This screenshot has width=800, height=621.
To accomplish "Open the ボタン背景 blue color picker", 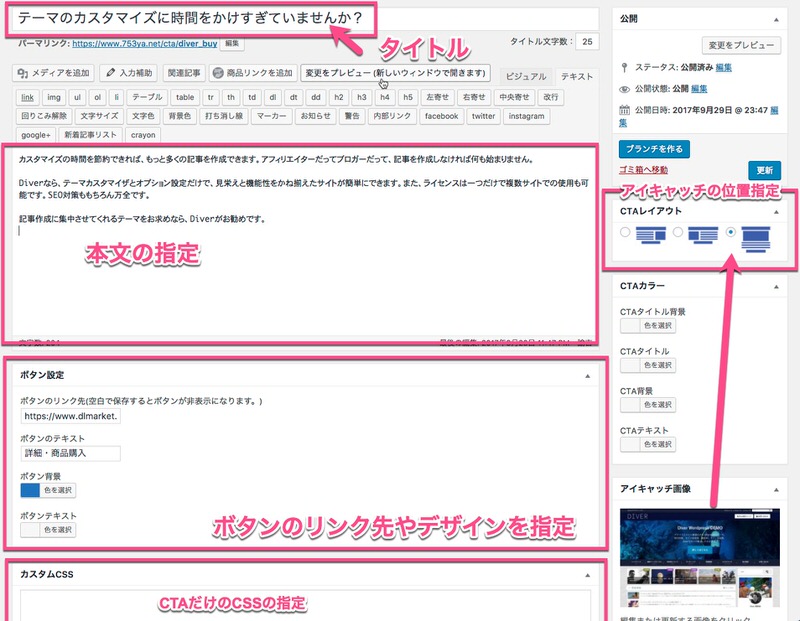I will tap(48, 490).
